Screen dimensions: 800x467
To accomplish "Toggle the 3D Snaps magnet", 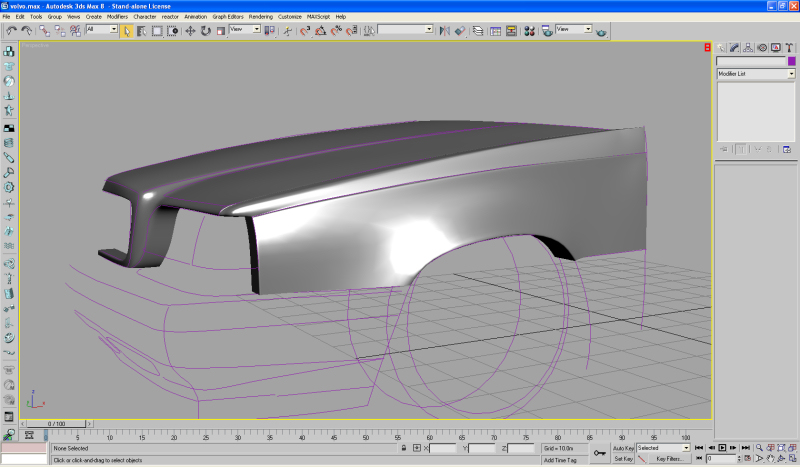I will tap(305, 31).
